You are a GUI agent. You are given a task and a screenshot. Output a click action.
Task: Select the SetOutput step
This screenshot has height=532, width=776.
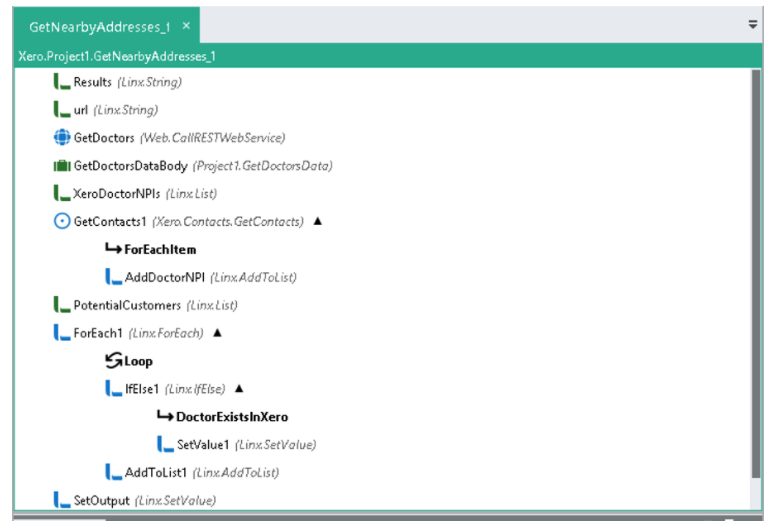(x=135, y=500)
